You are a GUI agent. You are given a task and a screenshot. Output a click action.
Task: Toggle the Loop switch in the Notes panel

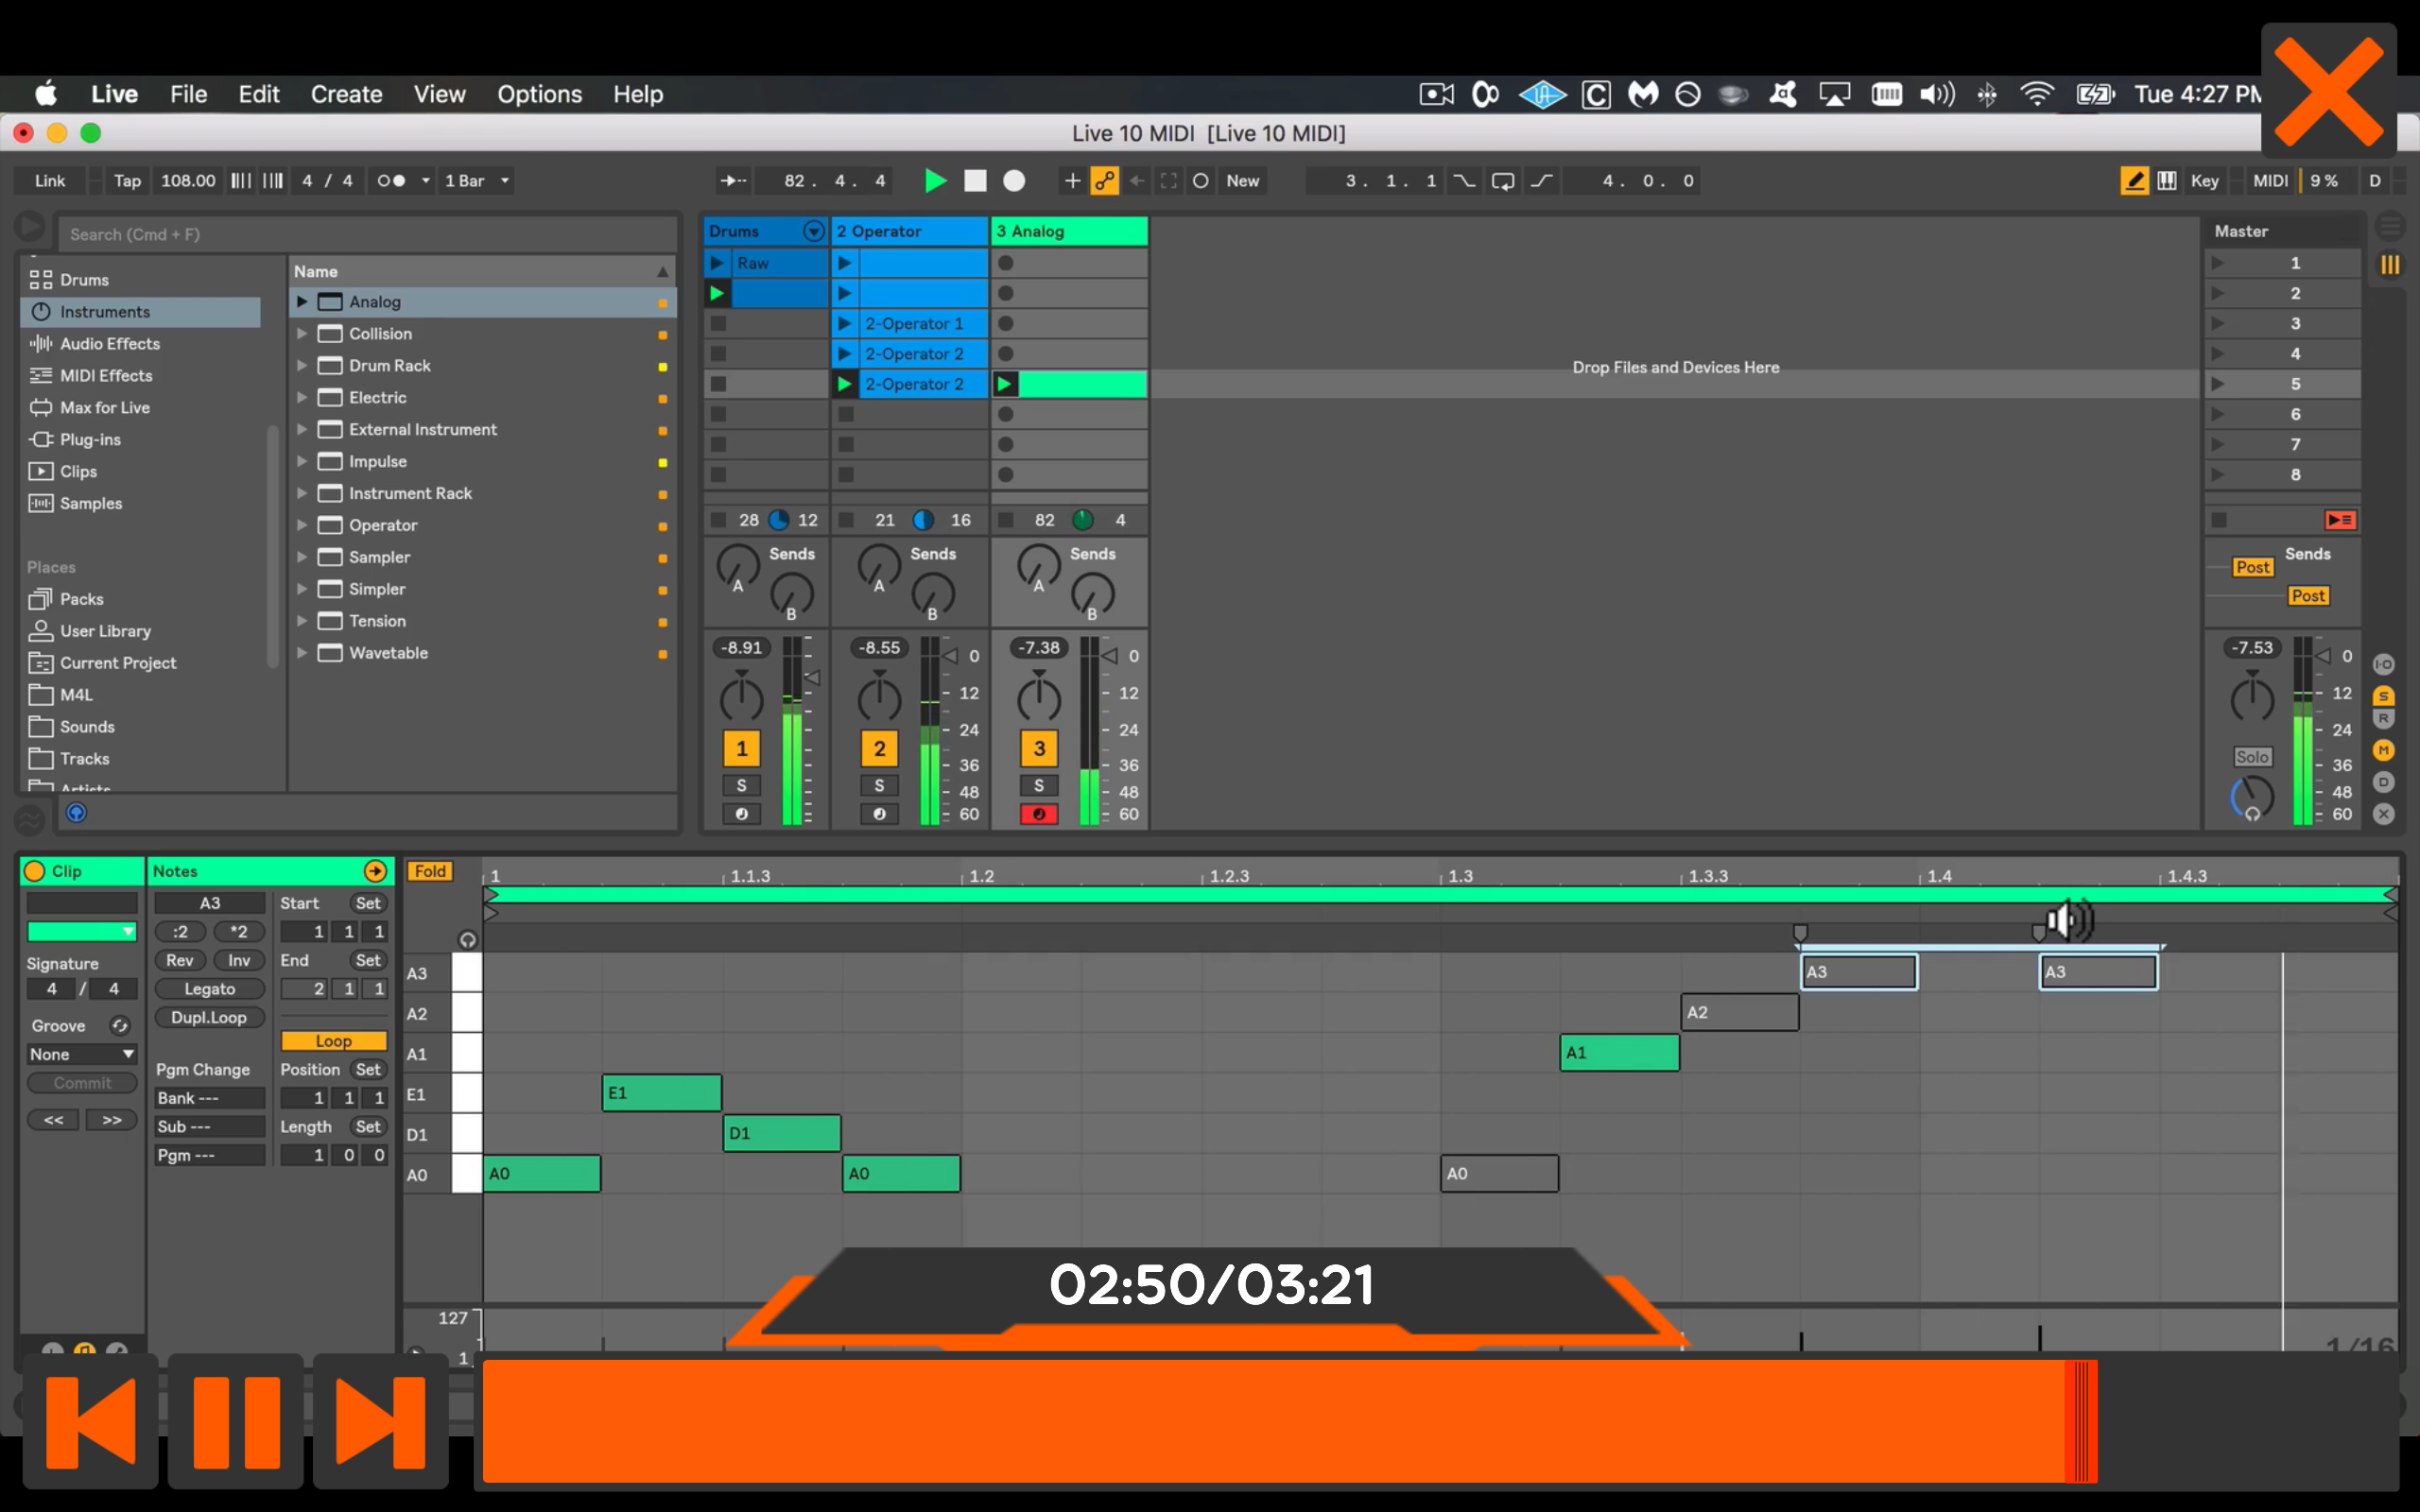click(x=334, y=1041)
